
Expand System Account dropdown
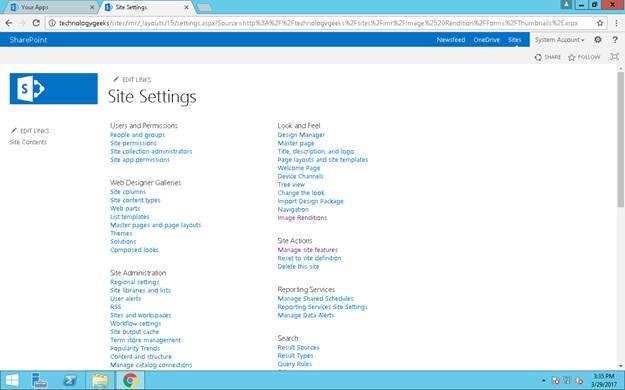559,40
